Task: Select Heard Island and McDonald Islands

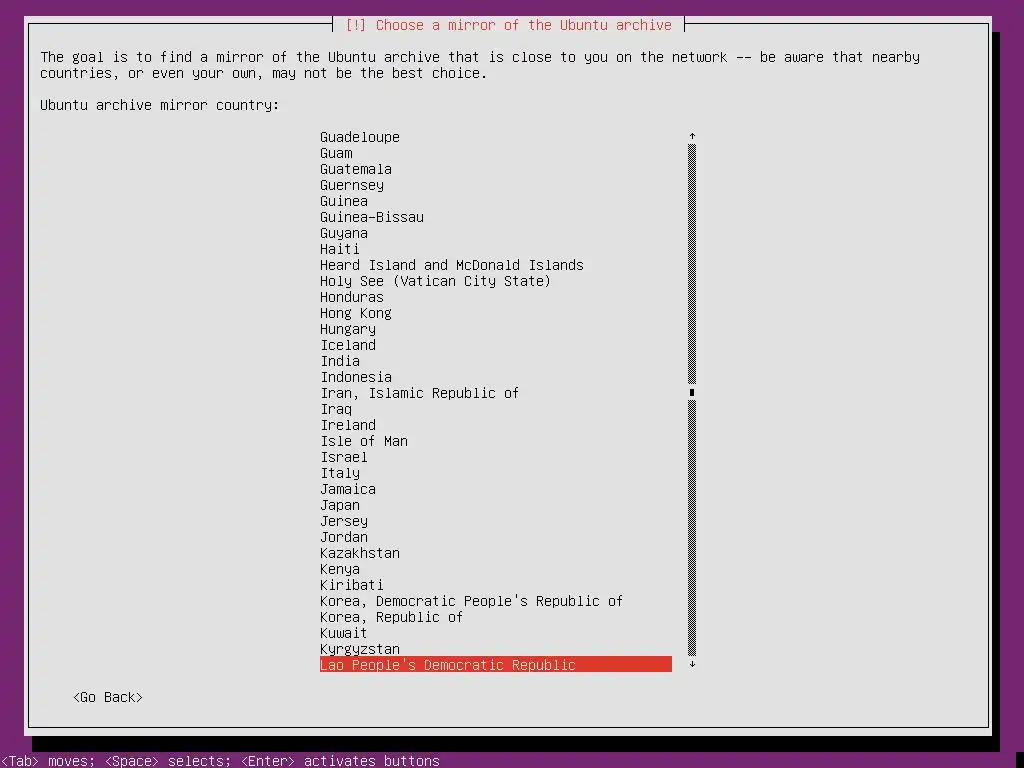Action: [451, 265]
